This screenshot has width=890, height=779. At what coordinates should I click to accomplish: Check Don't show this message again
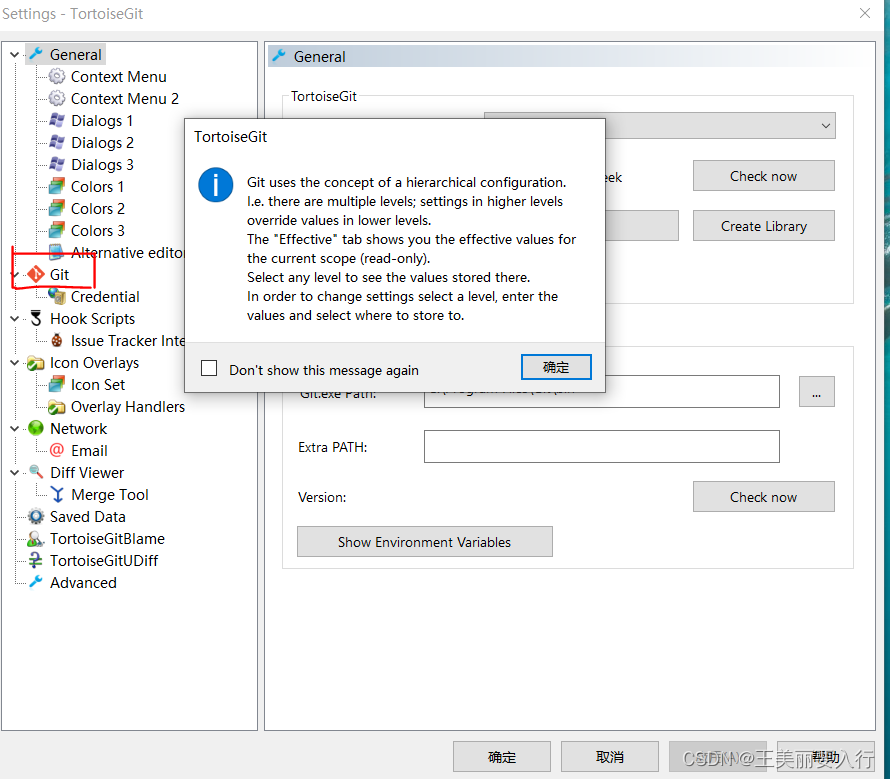pos(209,368)
